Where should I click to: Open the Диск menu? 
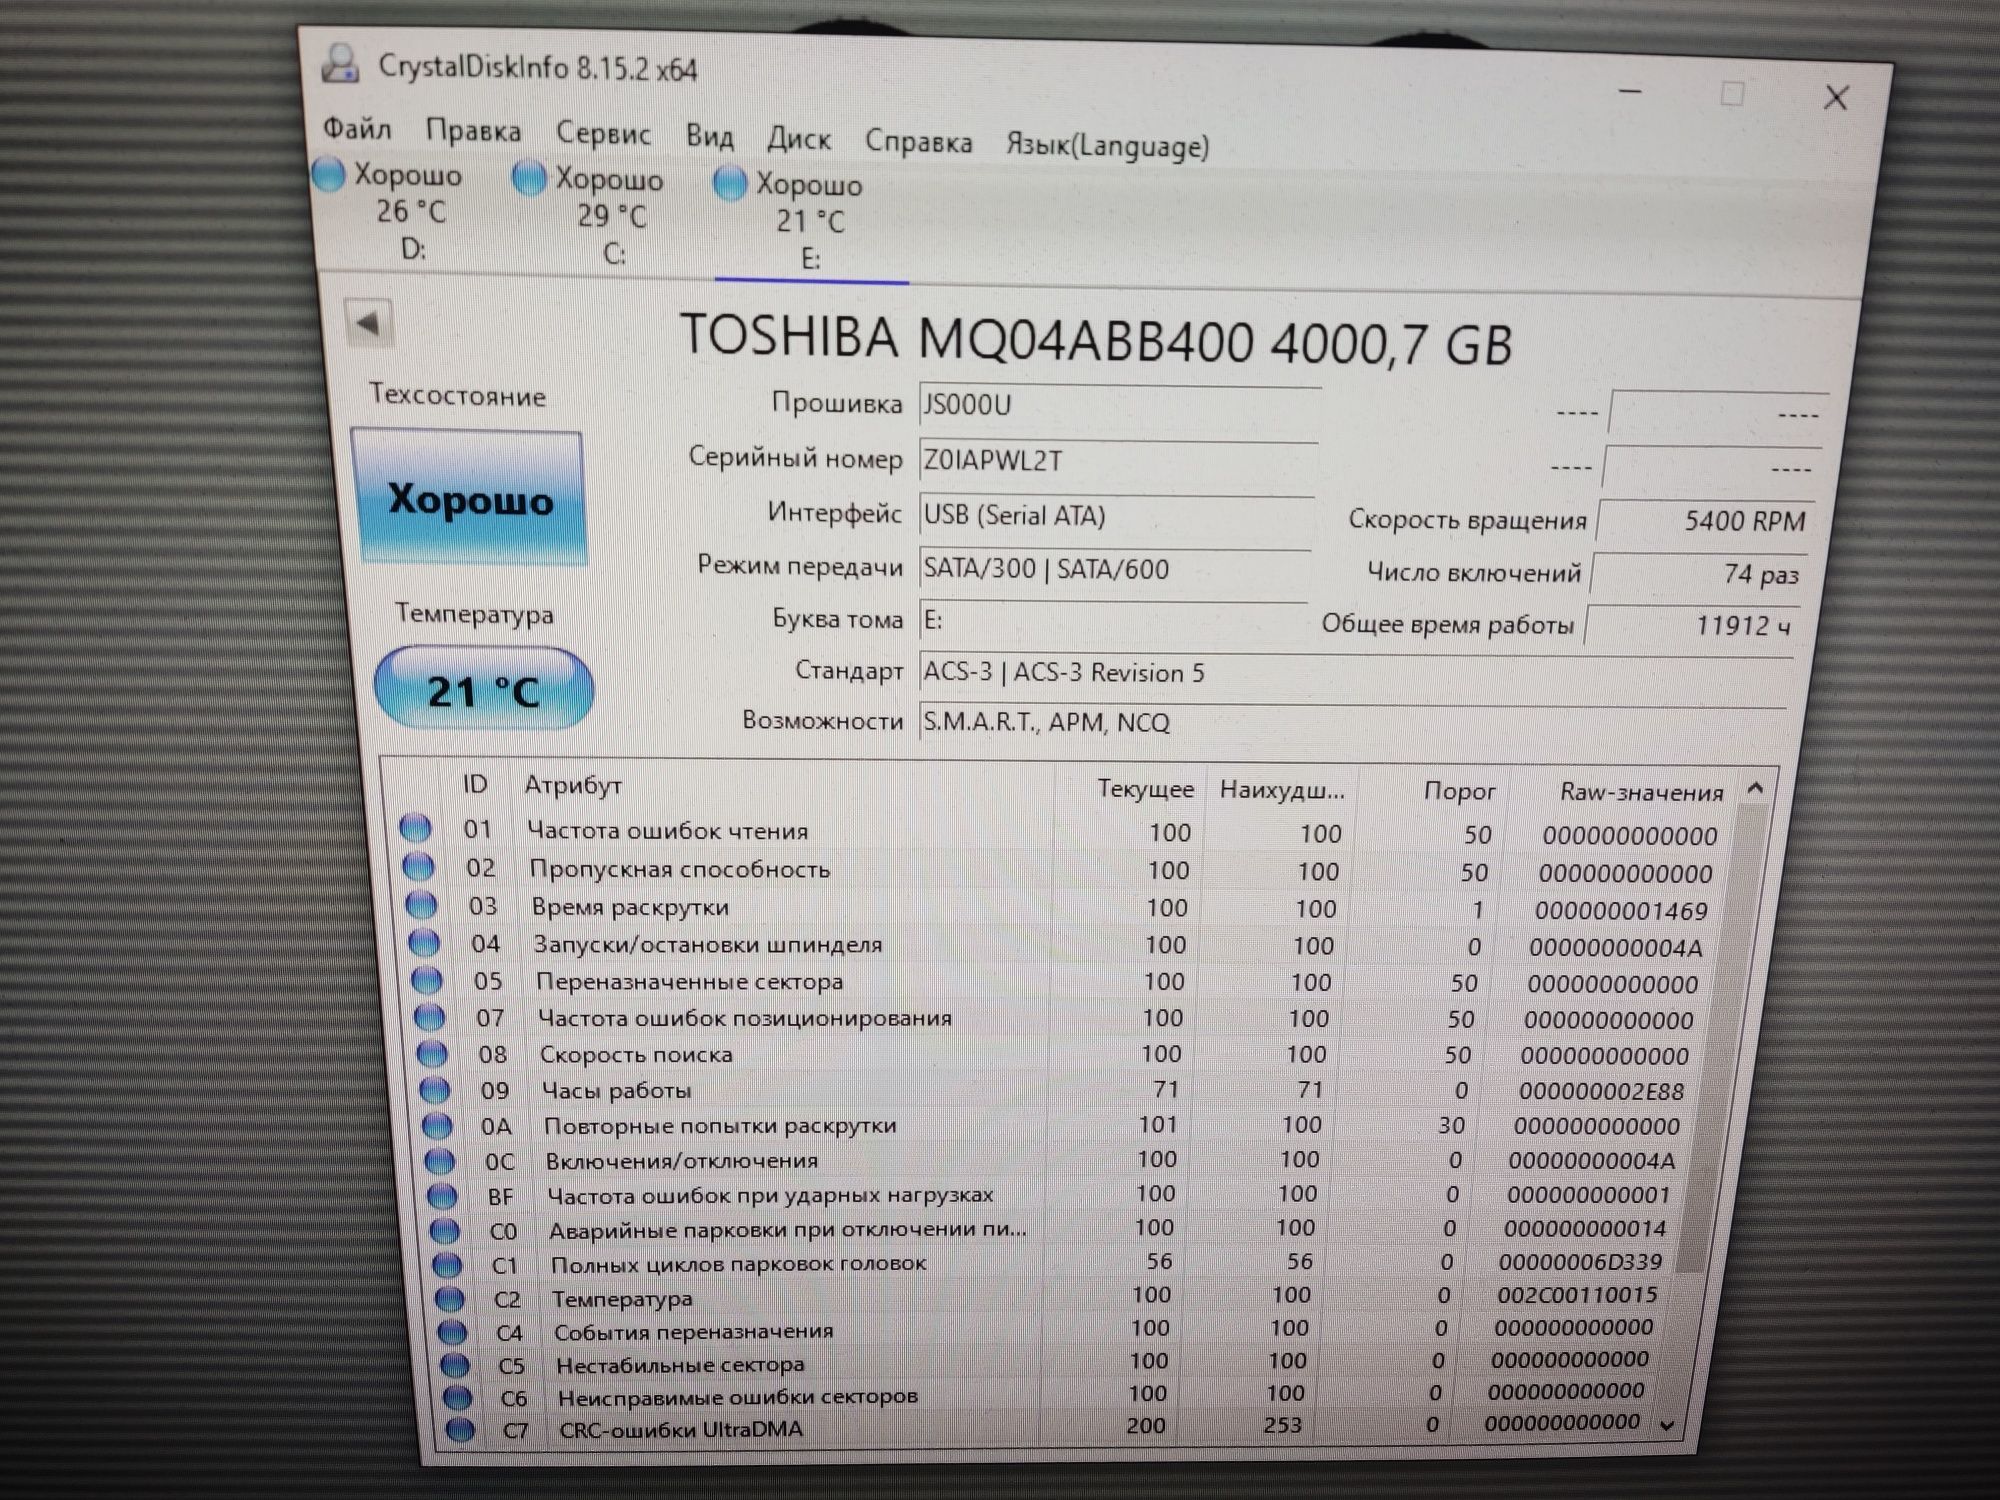798,139
